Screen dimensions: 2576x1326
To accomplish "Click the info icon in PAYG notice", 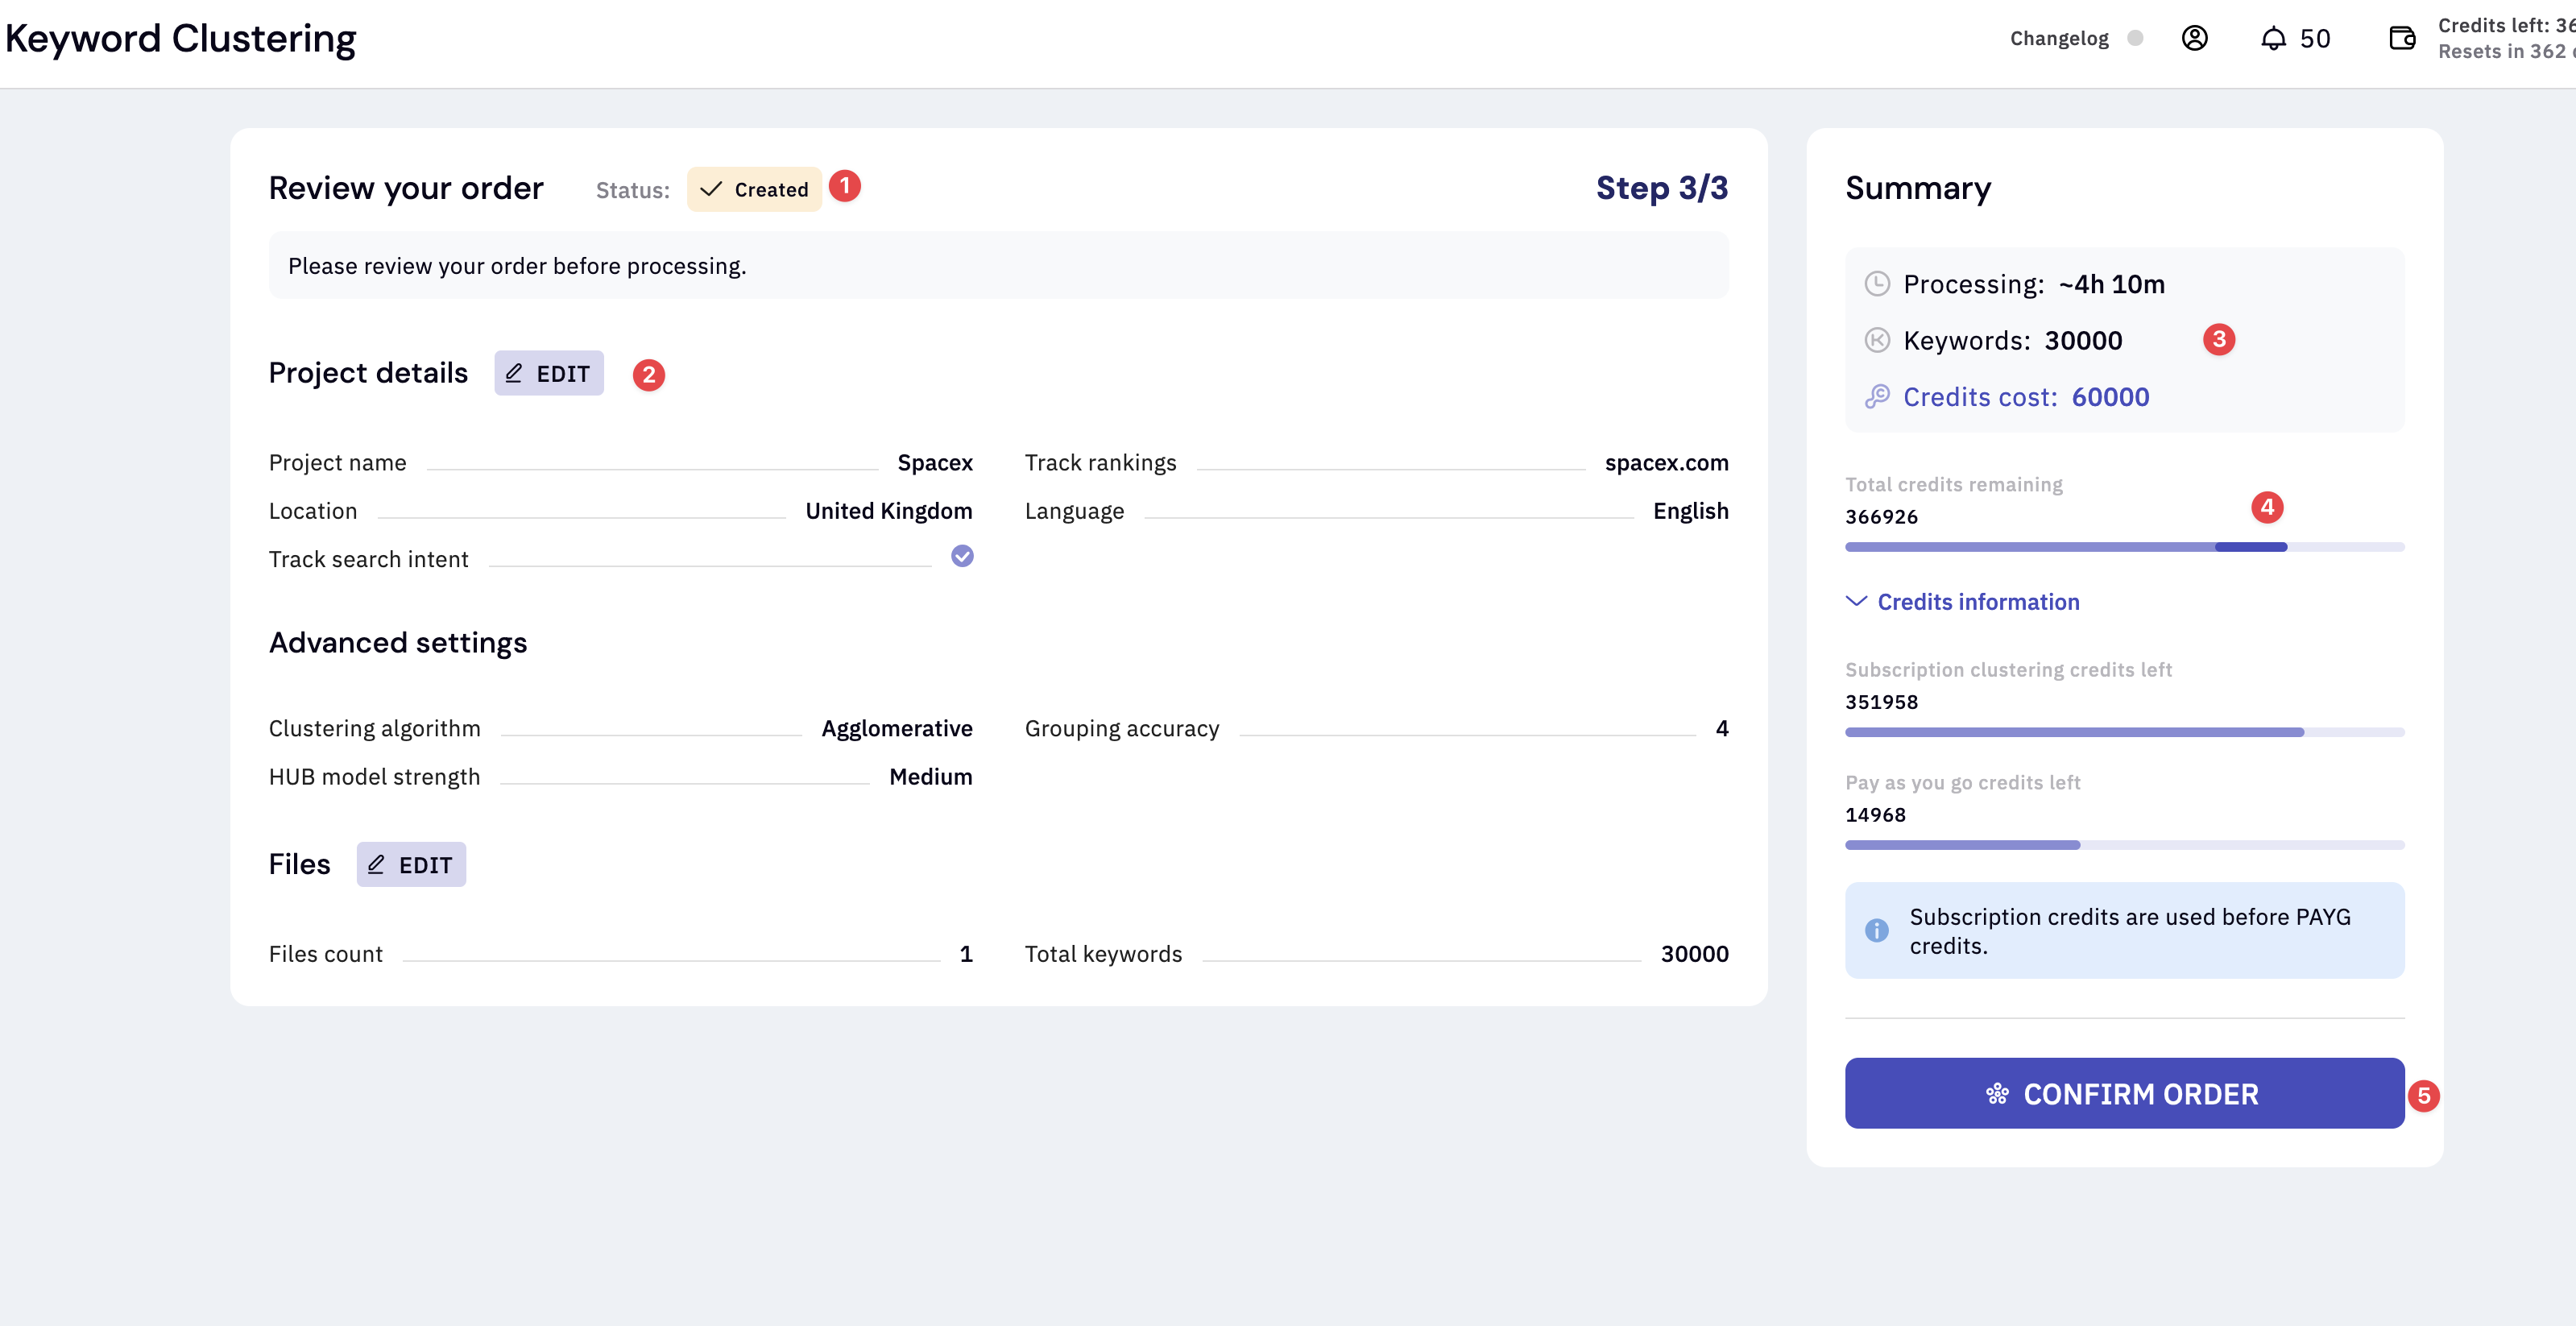I will tap(1877, 930).
